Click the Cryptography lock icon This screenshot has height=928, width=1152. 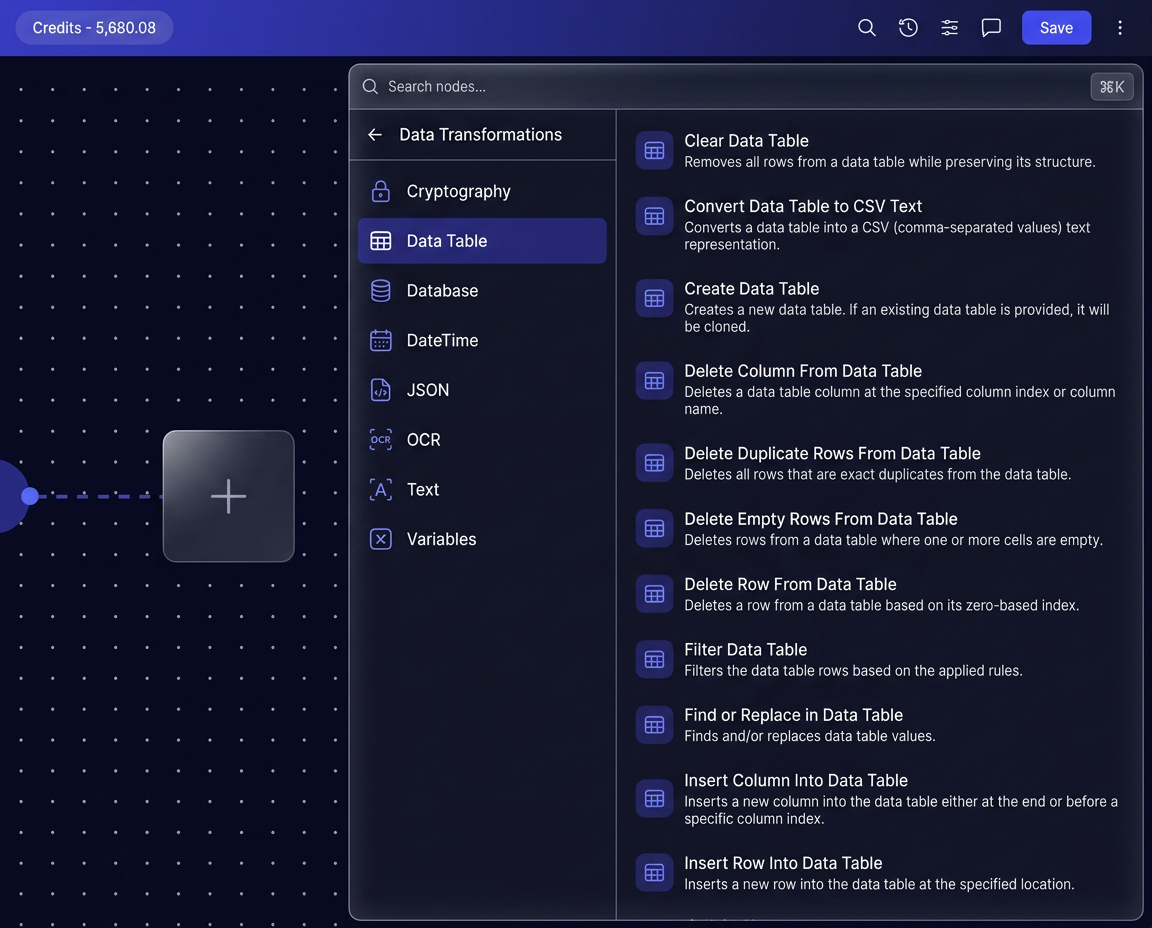coord(381,191)
